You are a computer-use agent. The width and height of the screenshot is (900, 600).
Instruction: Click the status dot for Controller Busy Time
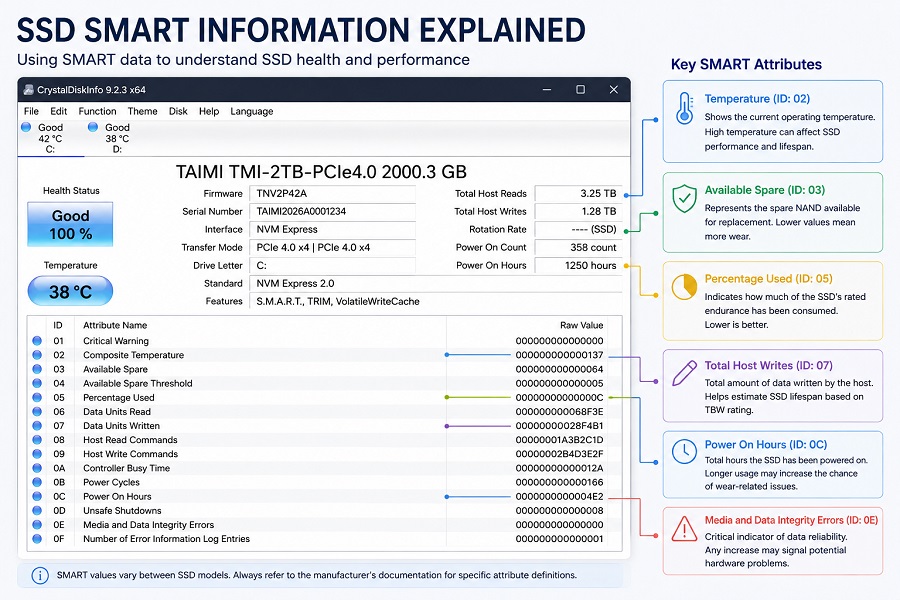click(x=37, y=468)
